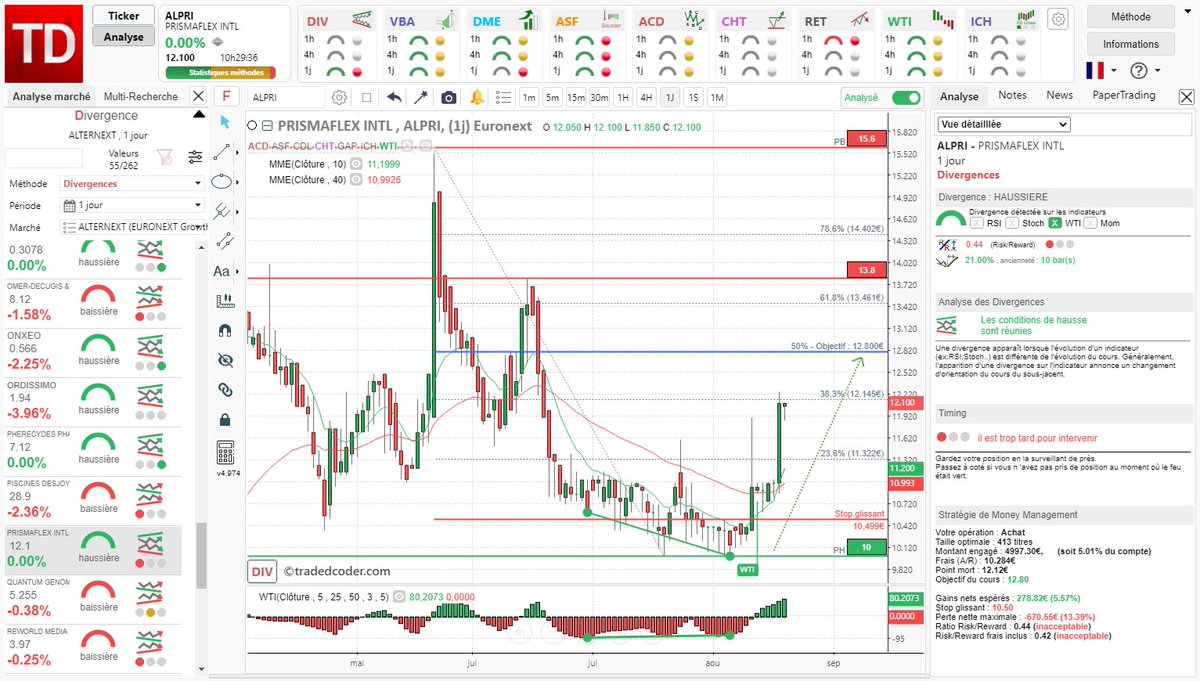This screenshot has height=681, width=1200.
Task: Open the Vue détaillée dropdown
Action: [1004, 124]
